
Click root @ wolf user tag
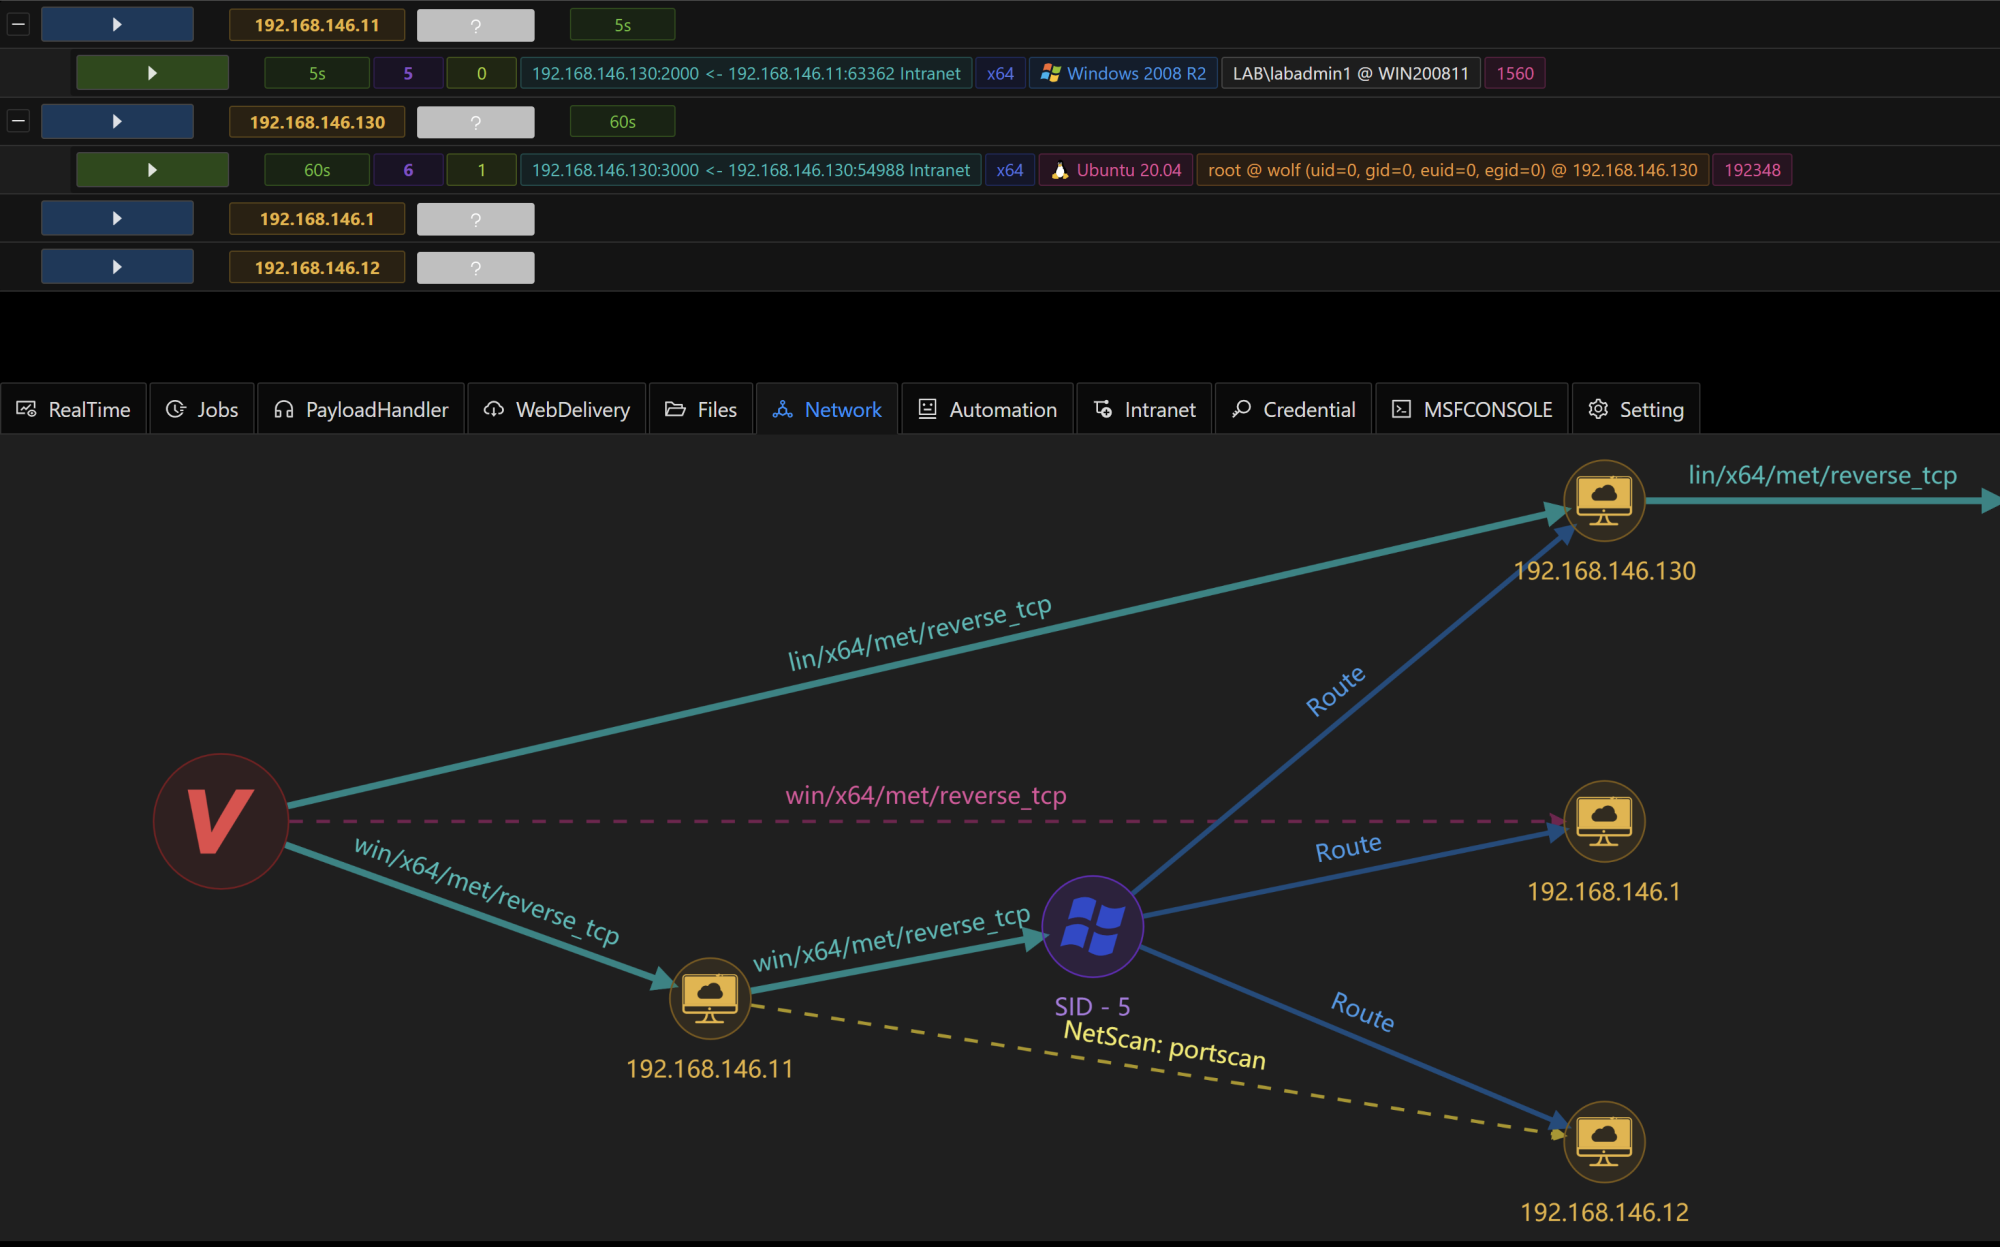point(1453,170)
